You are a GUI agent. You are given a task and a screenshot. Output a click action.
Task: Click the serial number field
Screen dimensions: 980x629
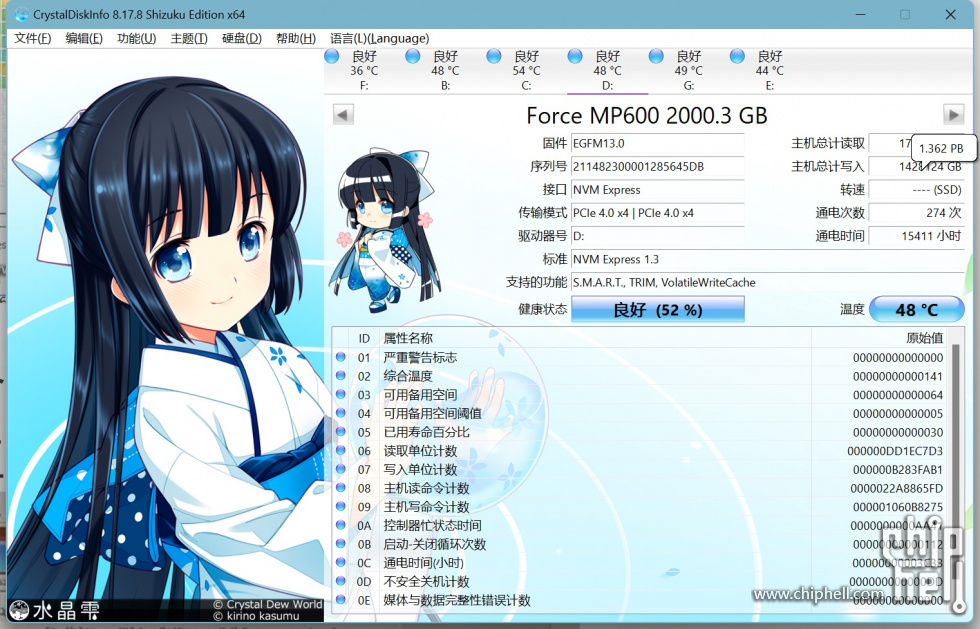658,166
